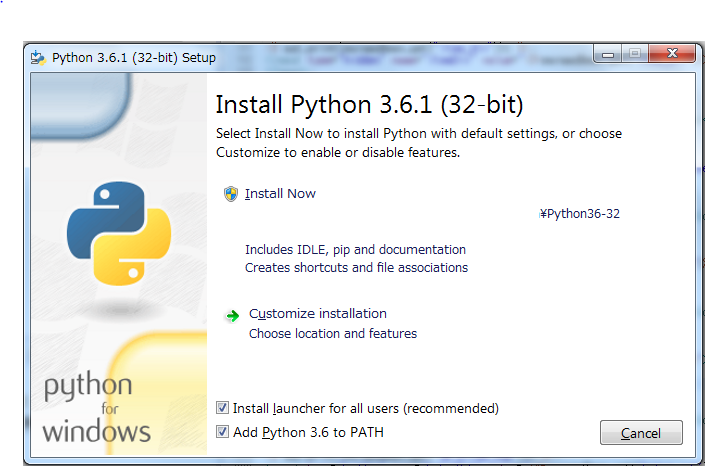The image size is (705, 466).
Task: Uncheck Install launcher for all users
Action: [x=222, y=408]
